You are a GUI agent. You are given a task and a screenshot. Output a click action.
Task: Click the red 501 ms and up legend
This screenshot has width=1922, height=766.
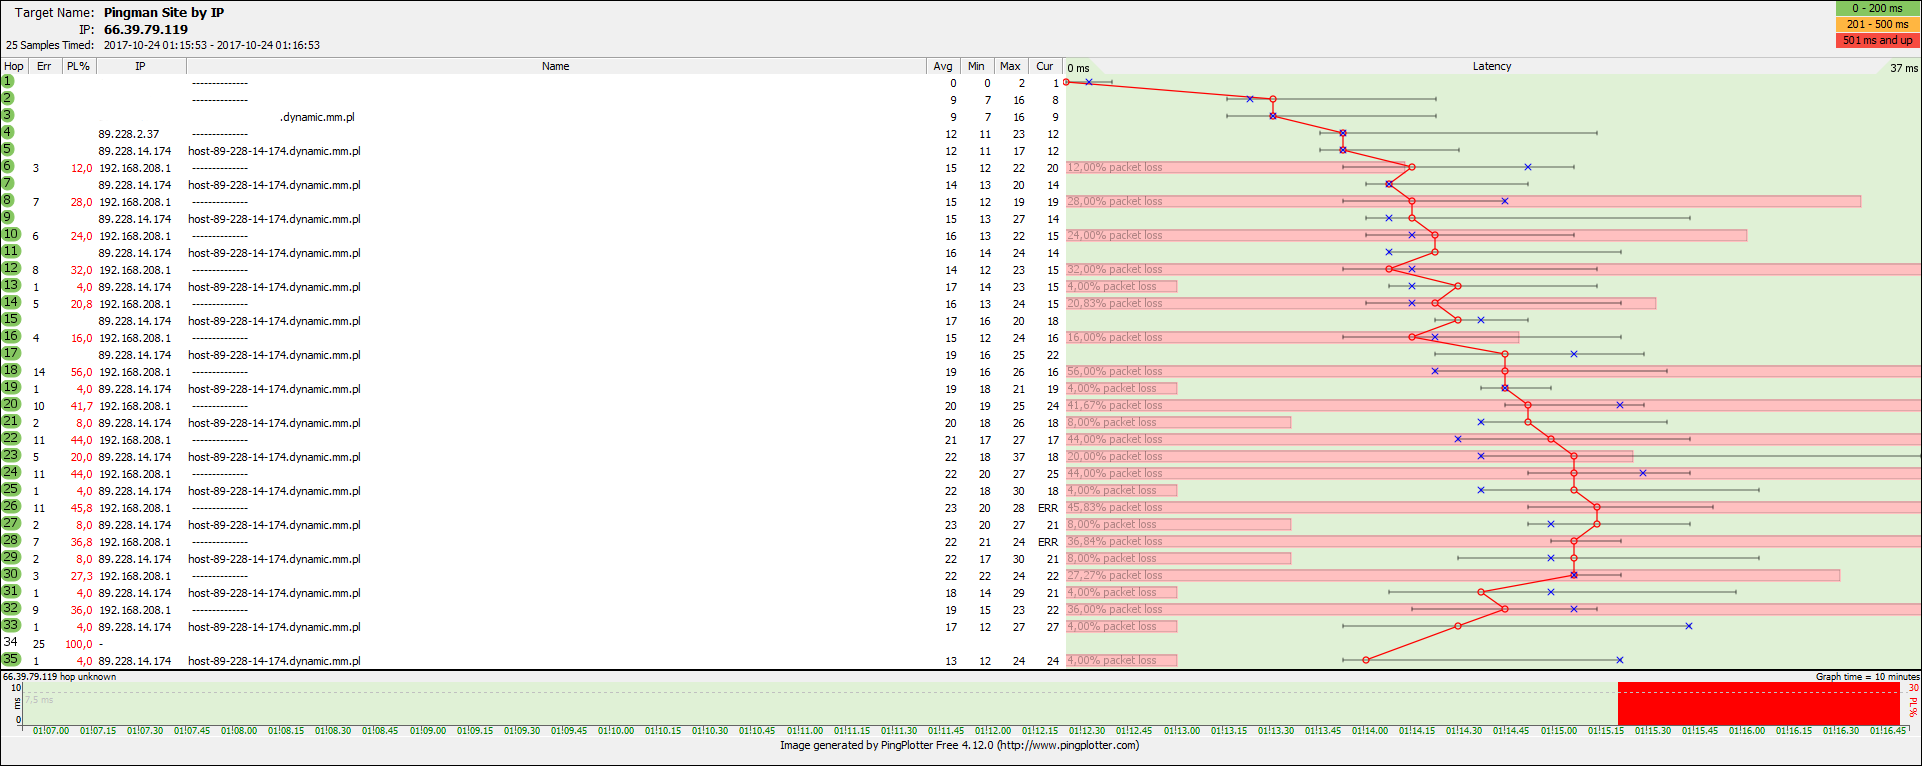pos(1877,40)
